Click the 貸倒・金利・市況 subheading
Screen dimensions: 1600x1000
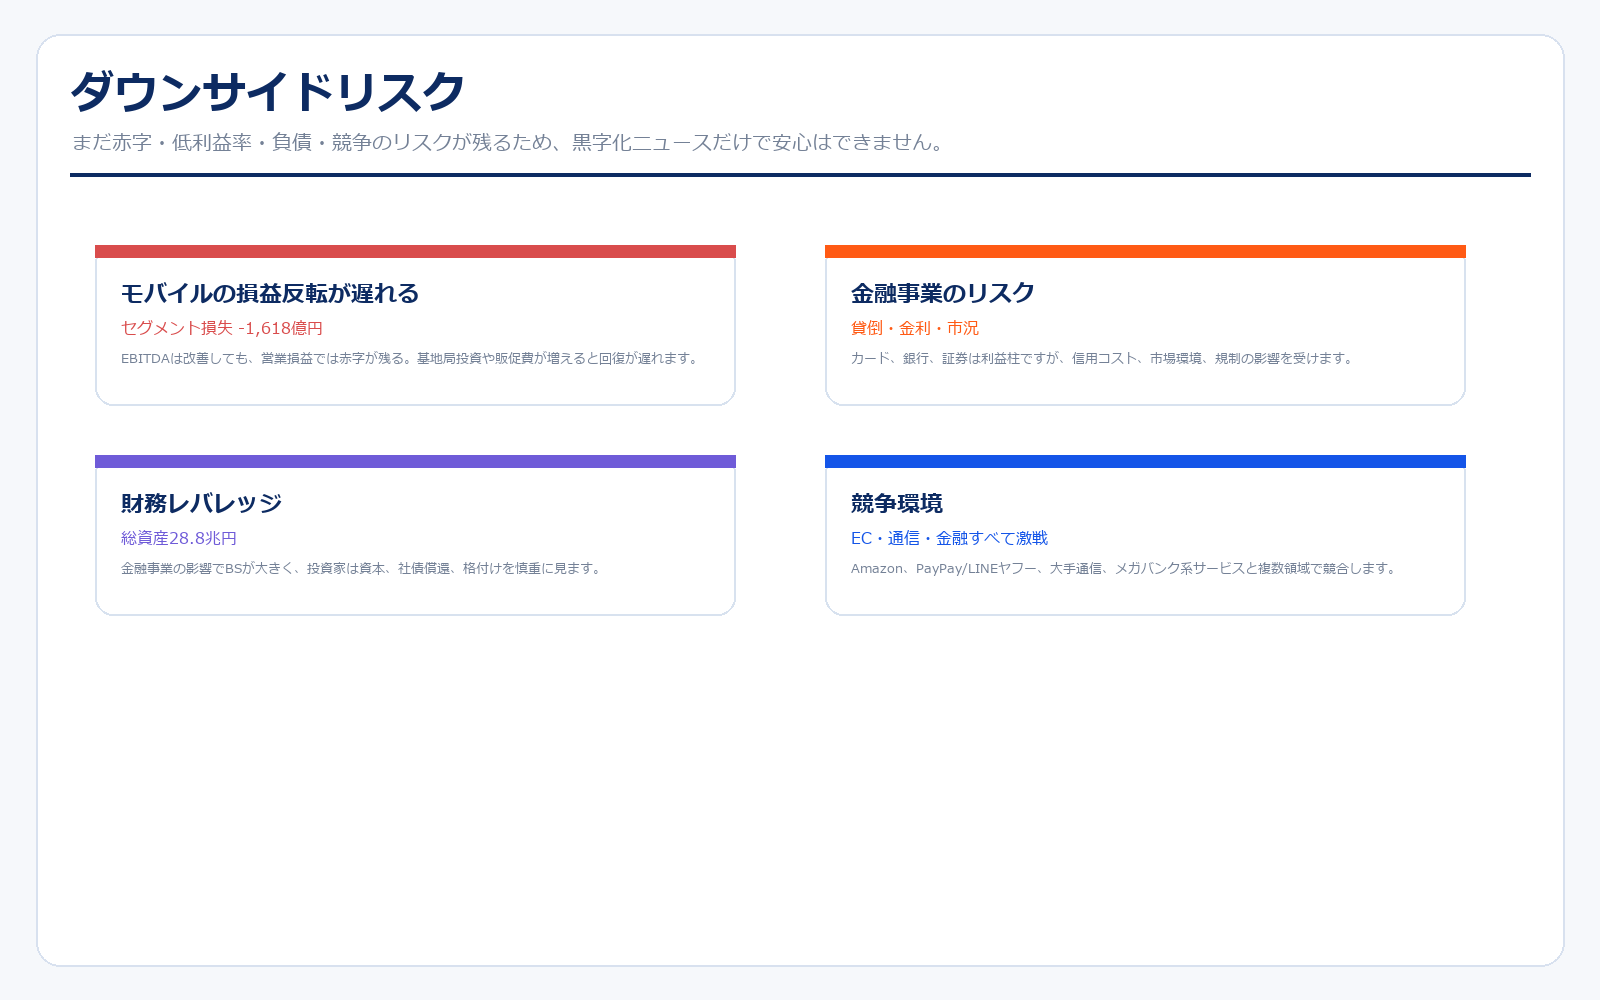pyautogui.click(x=915, y=328)
